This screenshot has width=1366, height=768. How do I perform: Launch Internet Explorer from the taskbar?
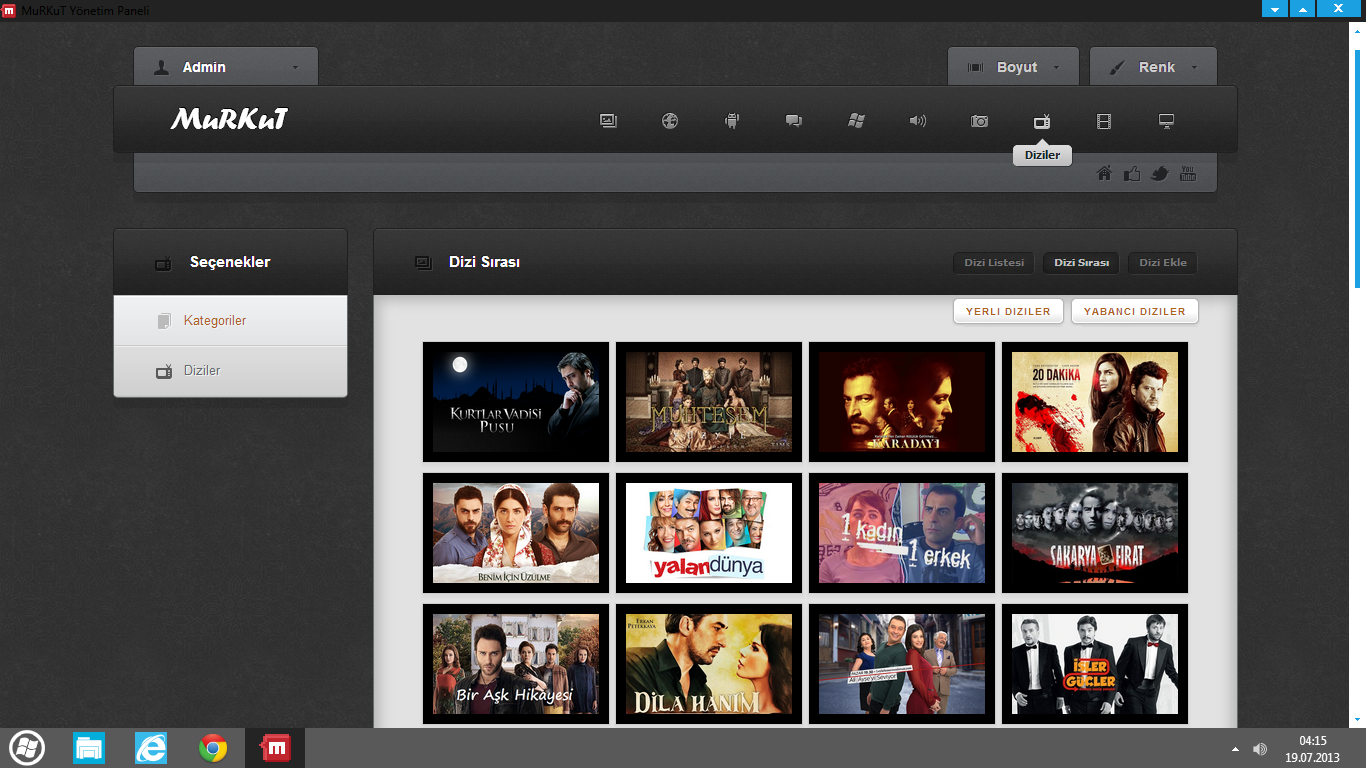(x=151, y=748)
